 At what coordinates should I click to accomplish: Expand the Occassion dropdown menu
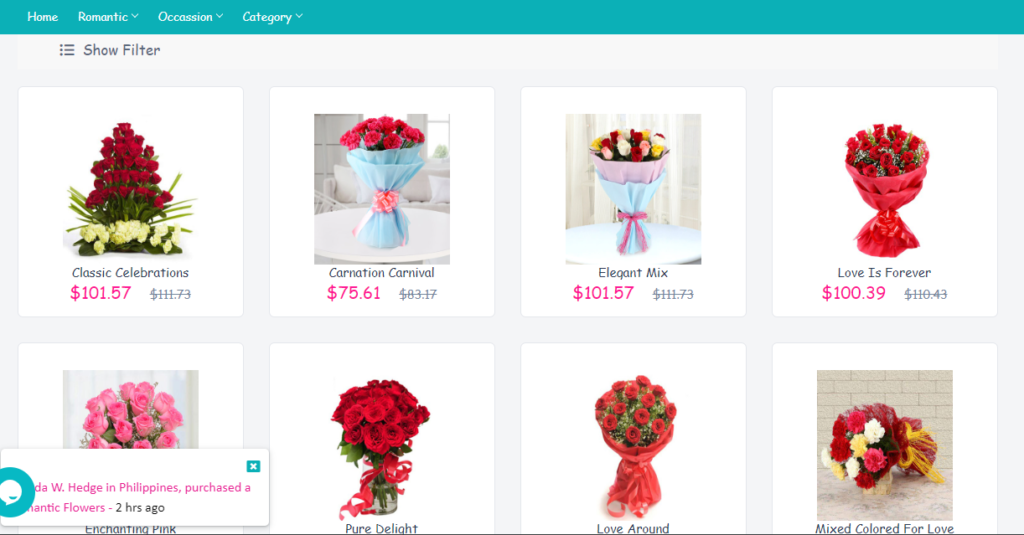coord(190,17)
